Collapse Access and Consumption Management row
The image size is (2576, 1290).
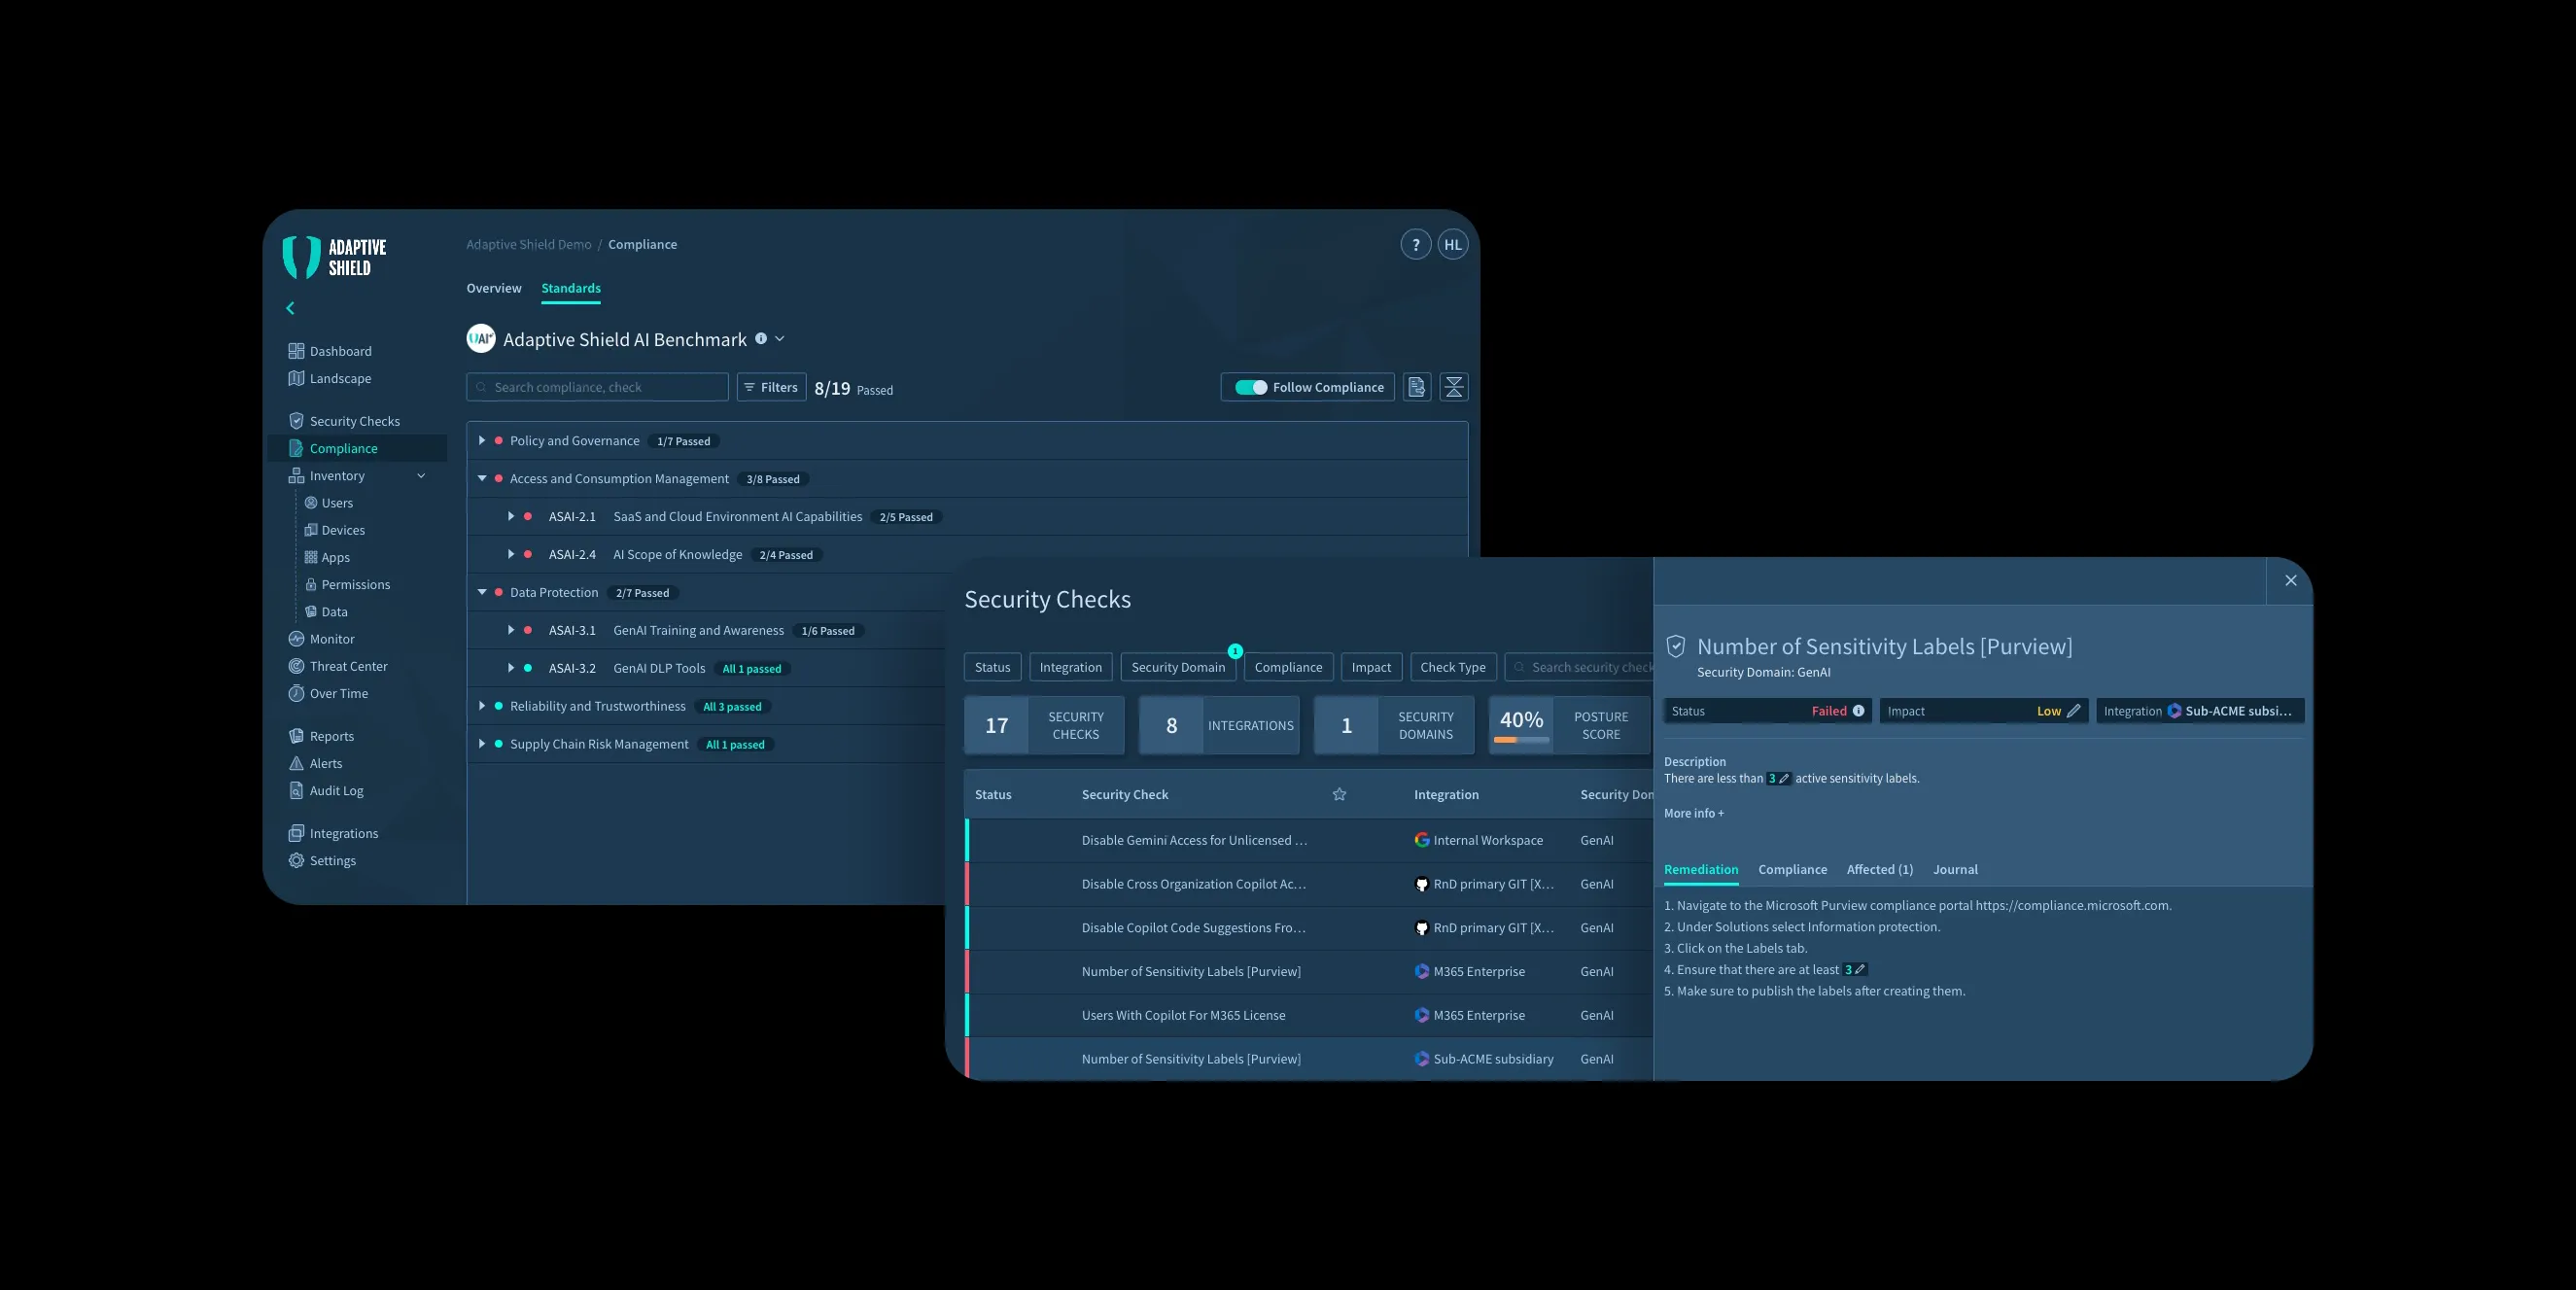481,478
